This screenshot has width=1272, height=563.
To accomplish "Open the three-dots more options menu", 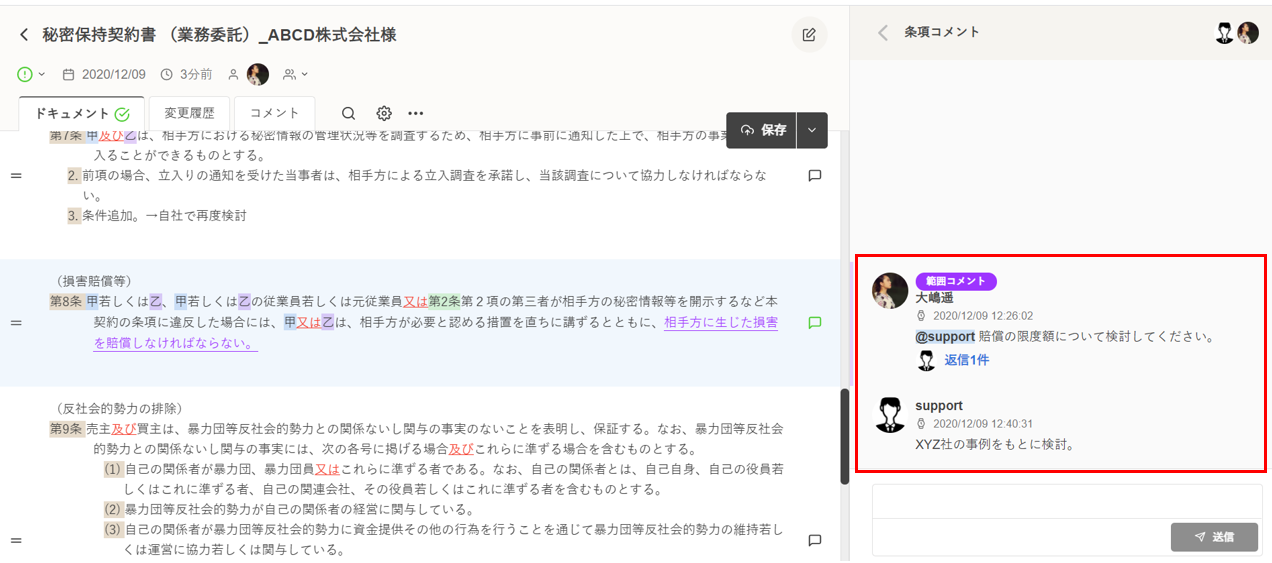I will [416, 114].
